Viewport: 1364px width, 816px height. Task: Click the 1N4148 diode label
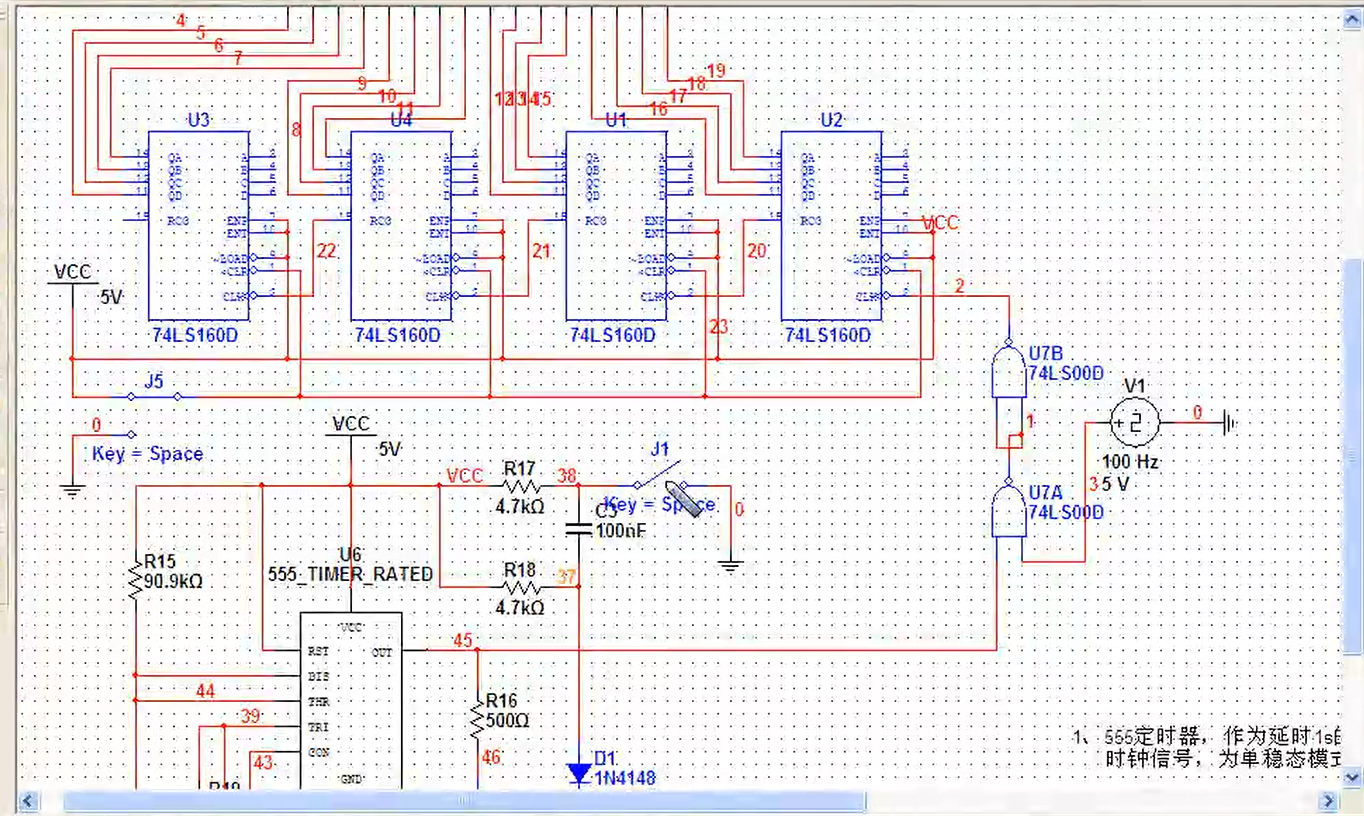[x=626, y=778]
